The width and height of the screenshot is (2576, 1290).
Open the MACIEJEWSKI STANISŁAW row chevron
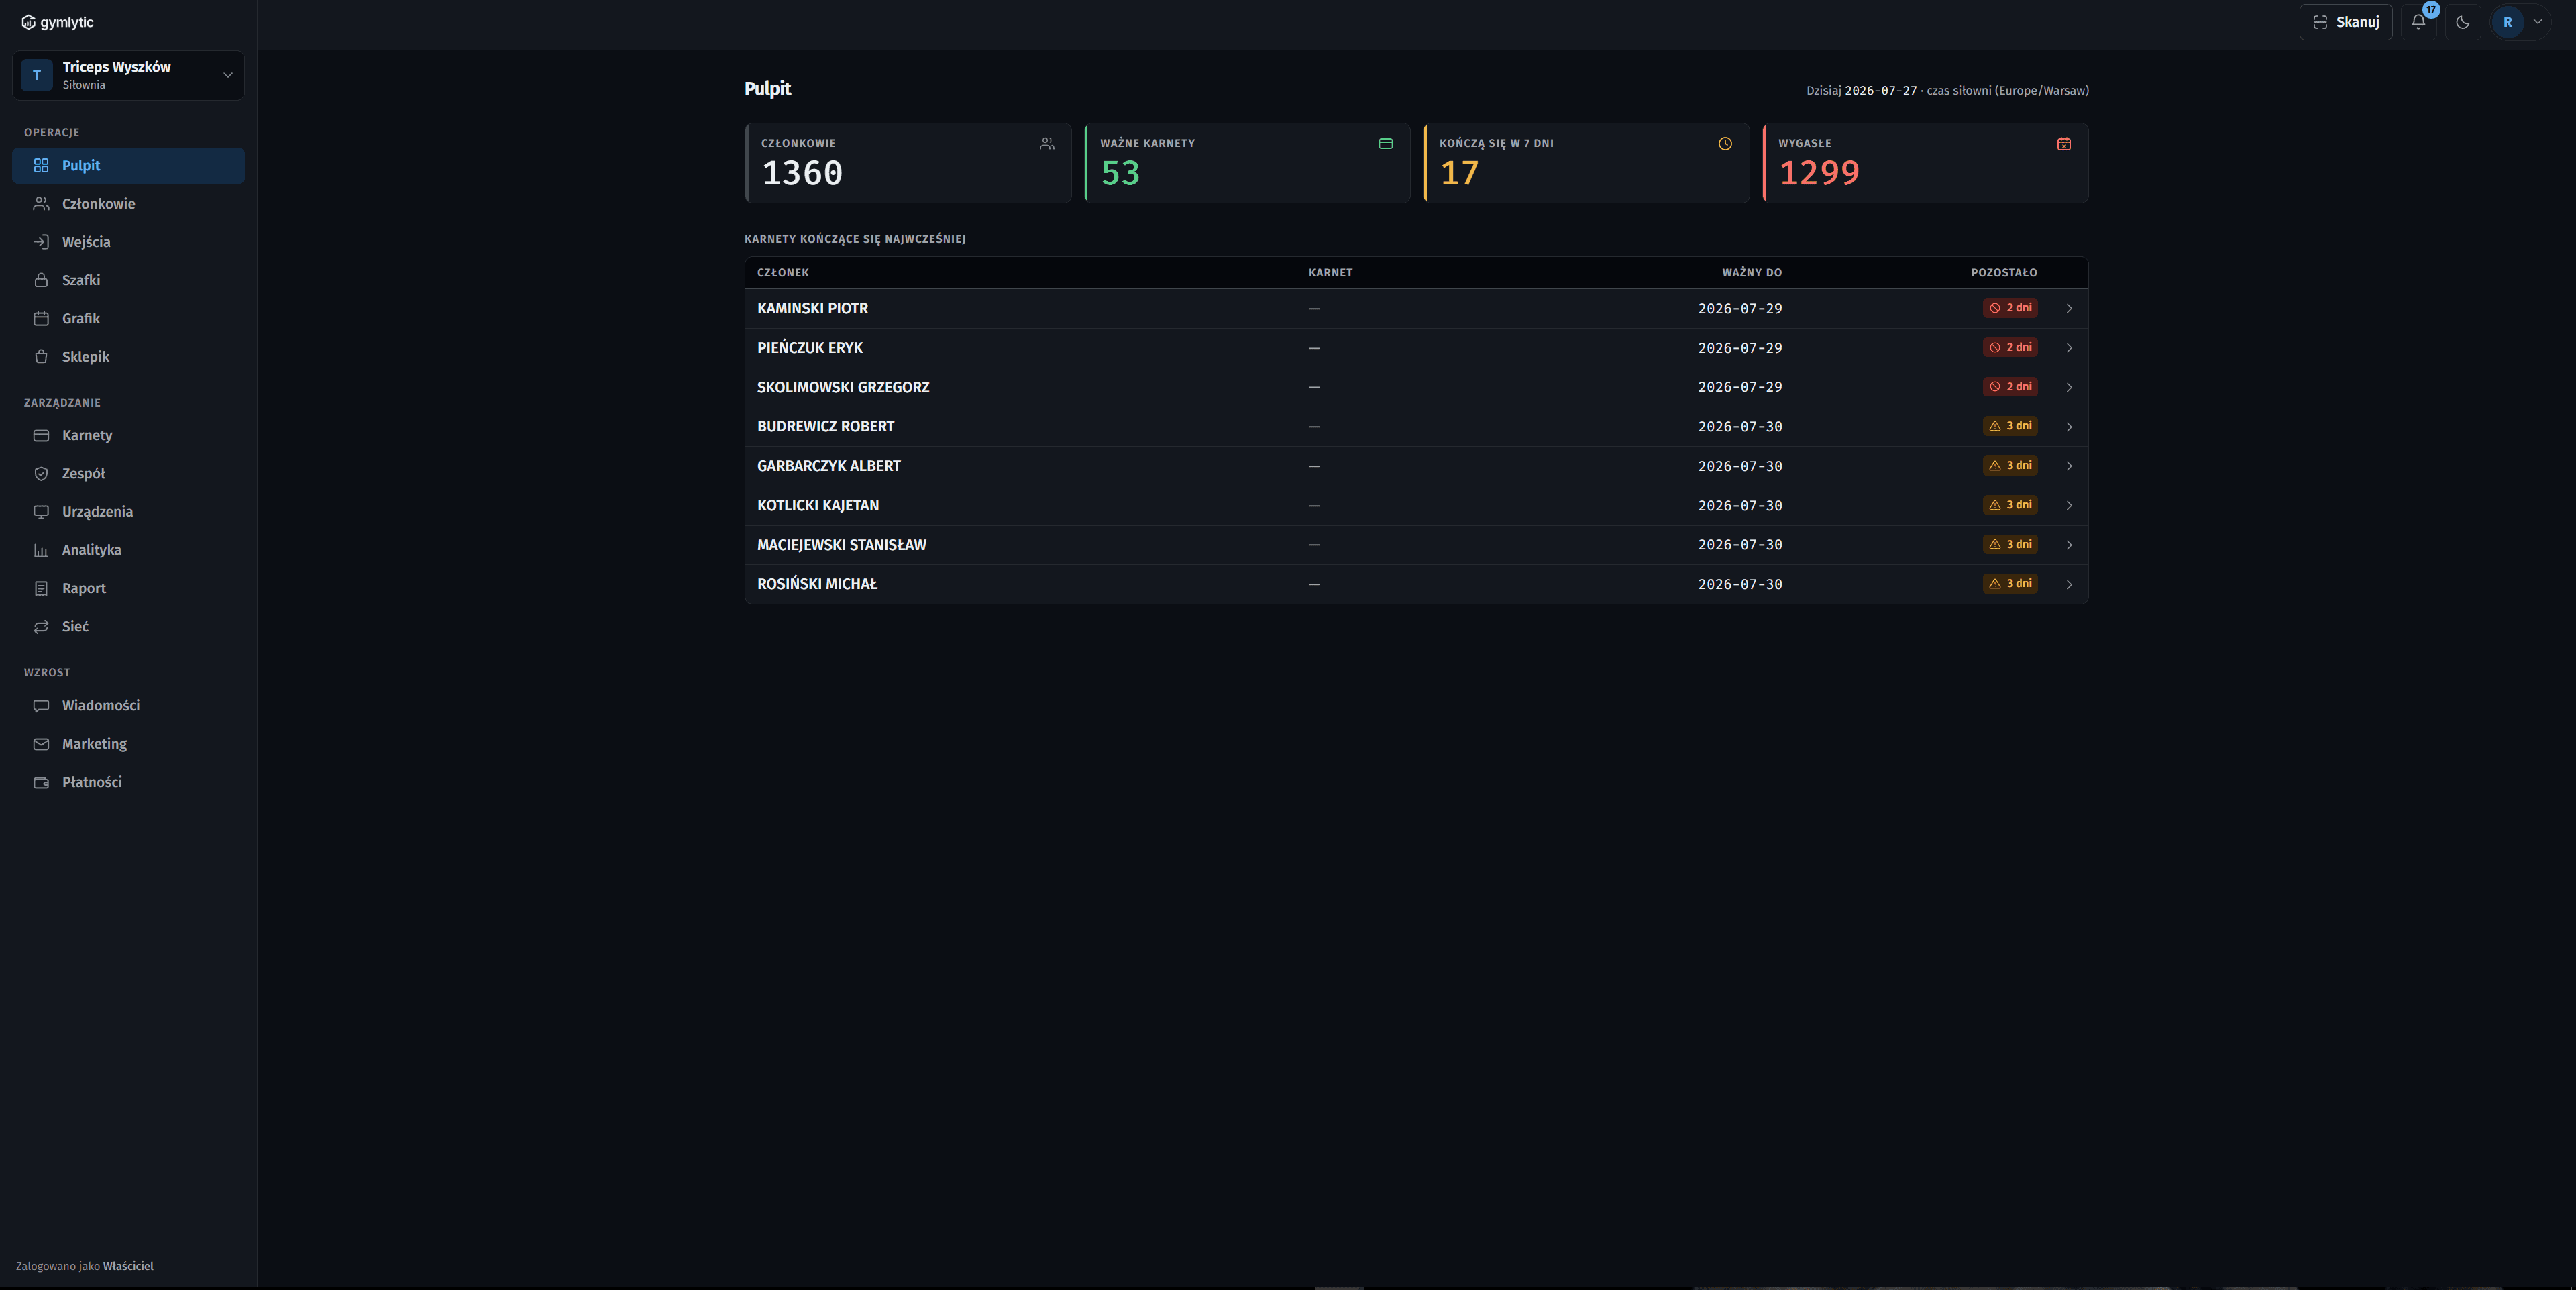point(2069,545)
